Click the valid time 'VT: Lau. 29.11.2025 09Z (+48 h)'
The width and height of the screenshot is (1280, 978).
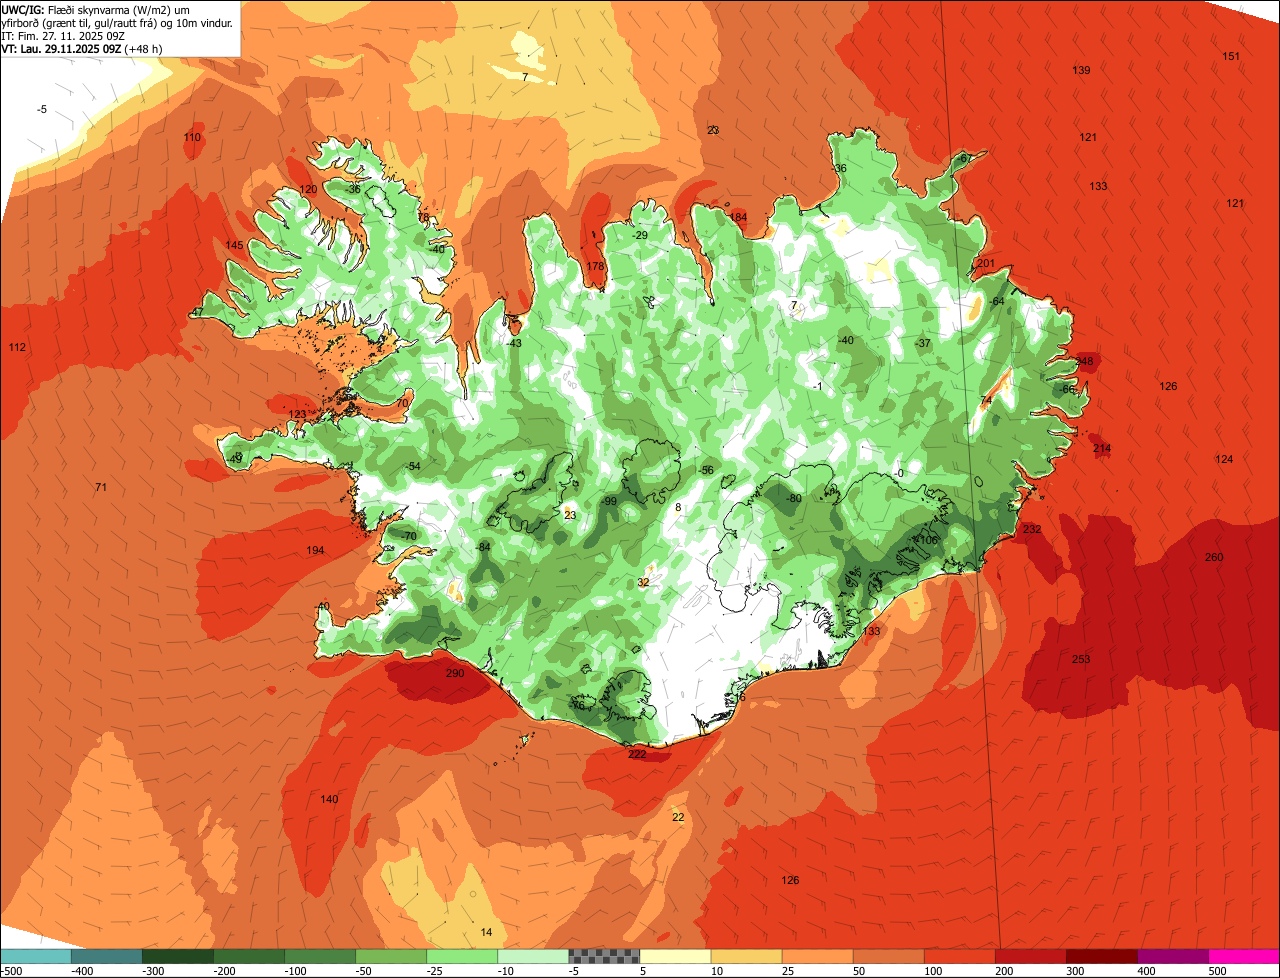click(83, 48)
